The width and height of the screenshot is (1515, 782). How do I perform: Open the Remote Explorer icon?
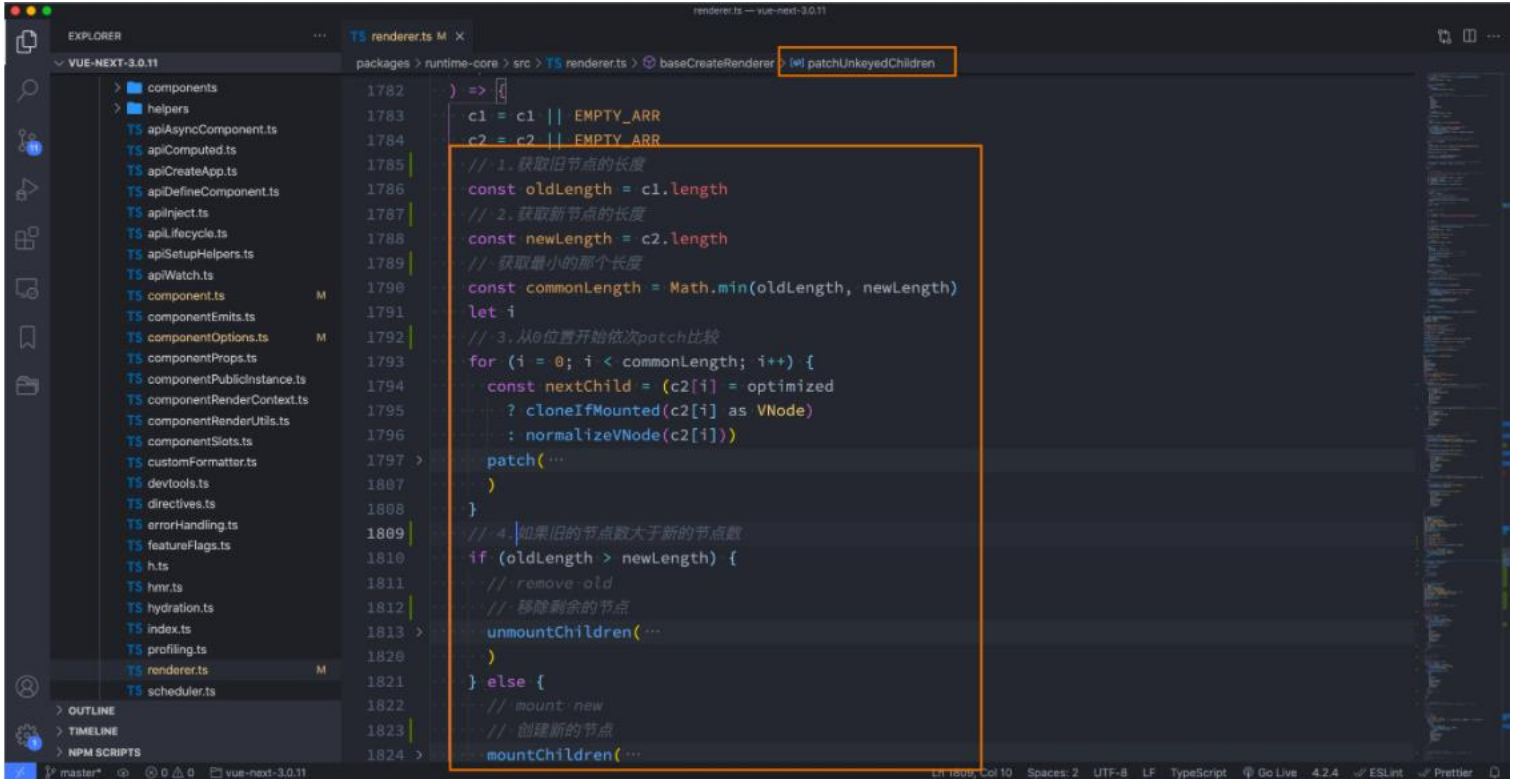(28, 289)
